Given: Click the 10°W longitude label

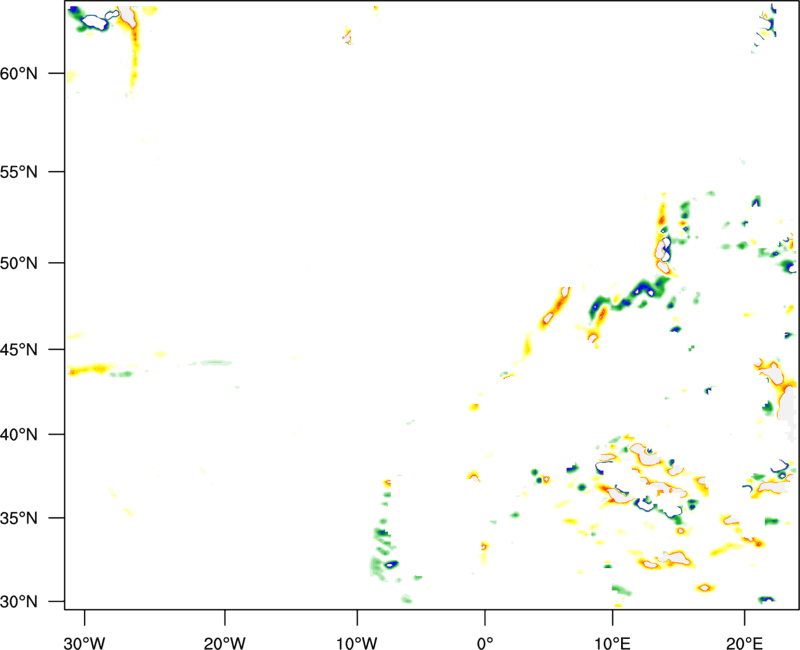Looking at the screenshot, I should (357, 643).
